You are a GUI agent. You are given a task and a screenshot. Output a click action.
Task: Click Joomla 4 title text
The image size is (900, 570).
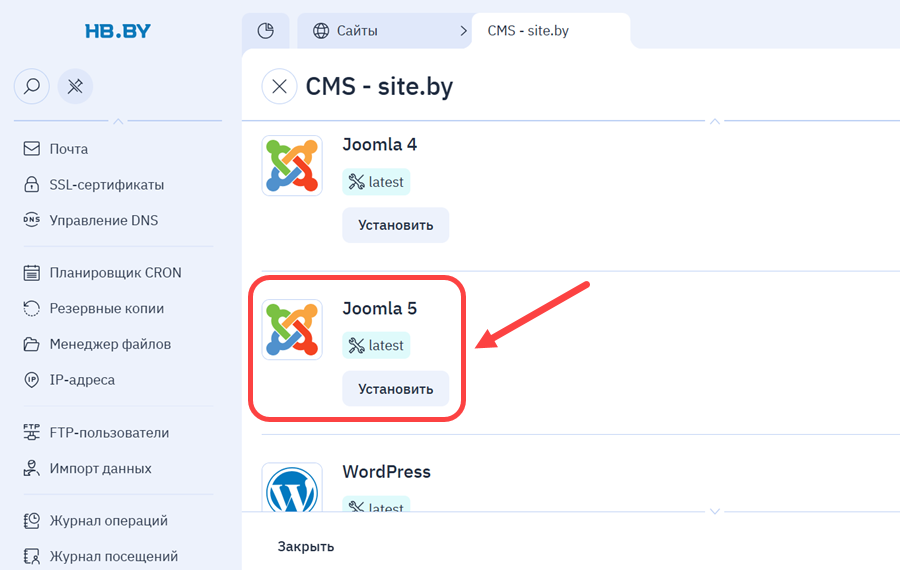click(379, 145)
